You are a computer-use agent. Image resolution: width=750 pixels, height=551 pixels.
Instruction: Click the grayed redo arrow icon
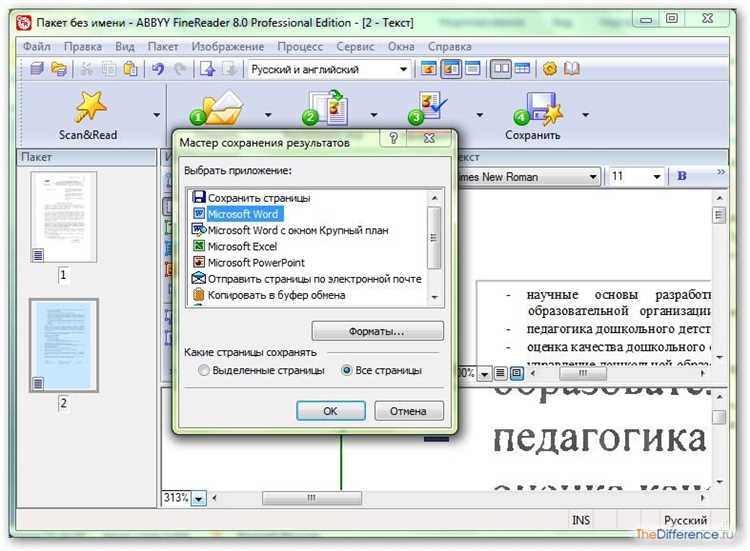pos(180,69)
